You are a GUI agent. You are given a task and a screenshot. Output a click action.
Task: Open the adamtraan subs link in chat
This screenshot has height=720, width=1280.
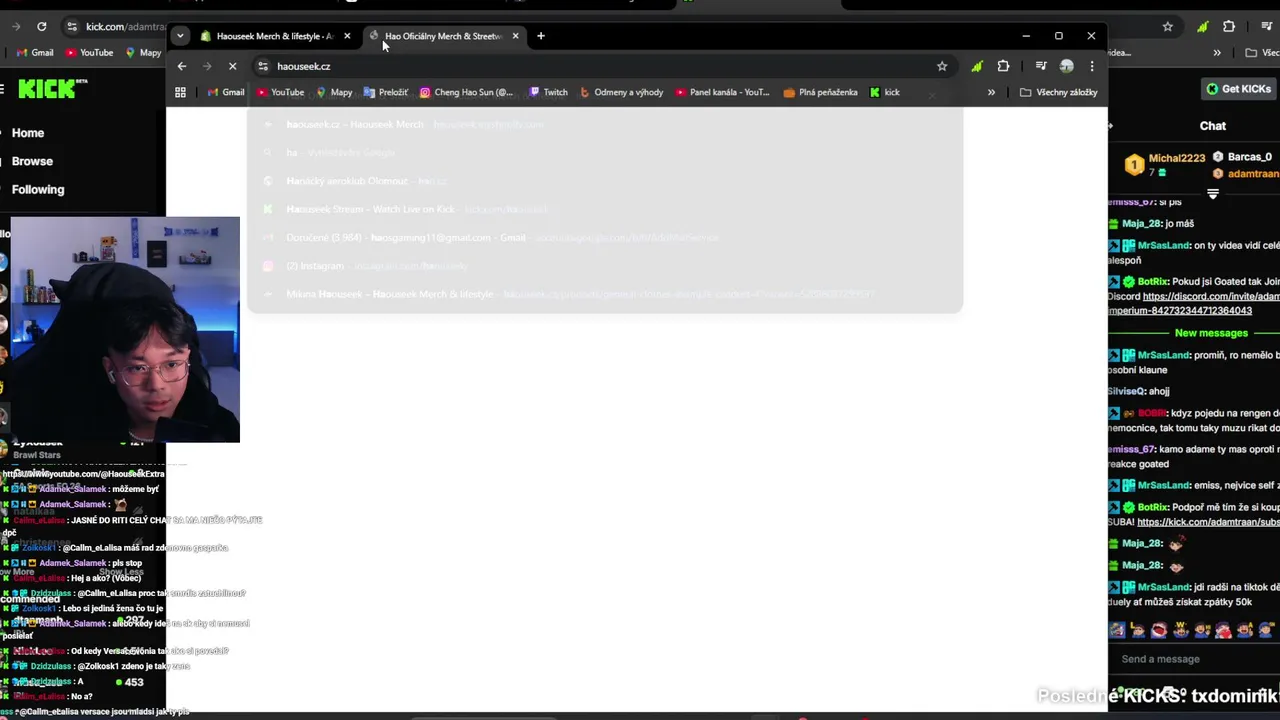[x=1208, y=522]
